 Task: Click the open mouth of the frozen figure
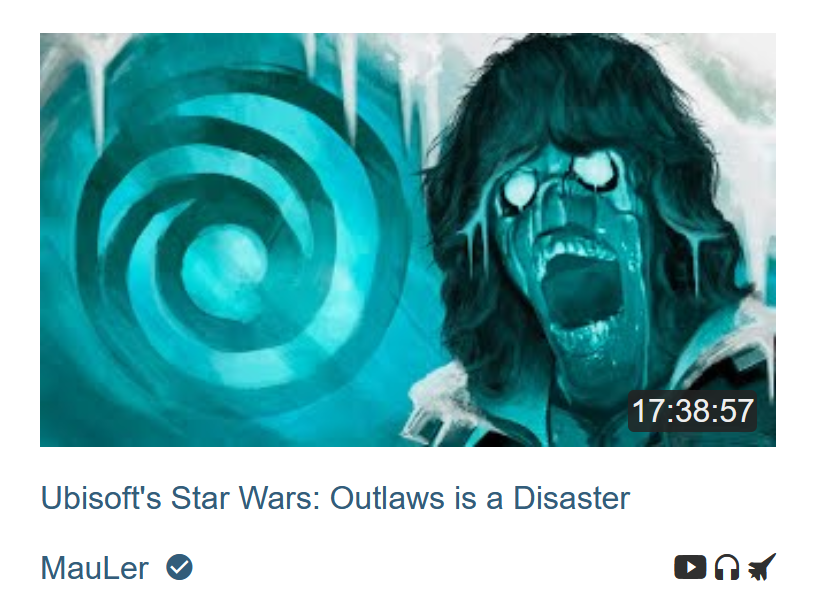(x=579, y=291)
